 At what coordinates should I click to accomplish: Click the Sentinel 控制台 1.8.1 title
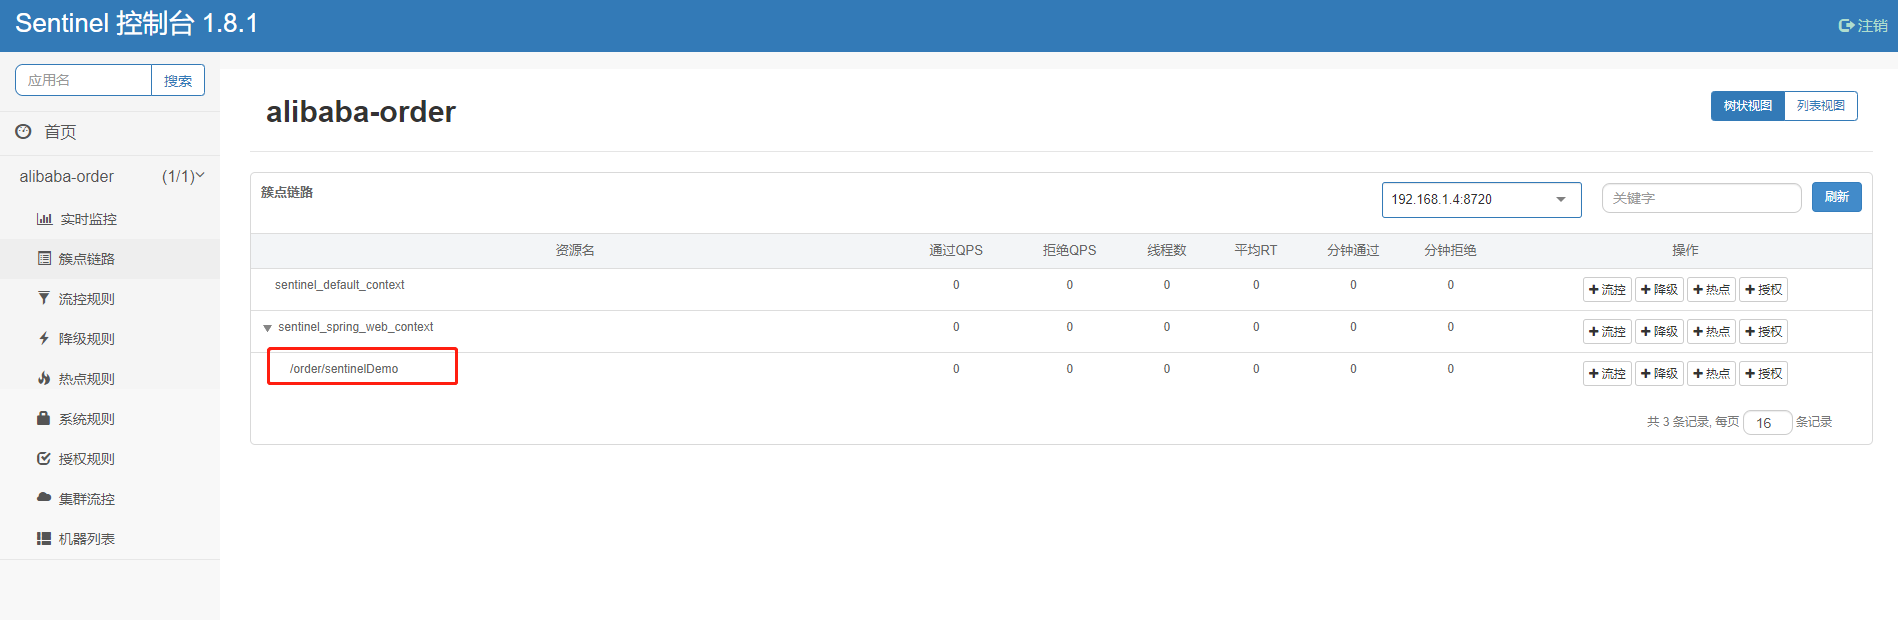pyautogui.click(x=137, y=24)
